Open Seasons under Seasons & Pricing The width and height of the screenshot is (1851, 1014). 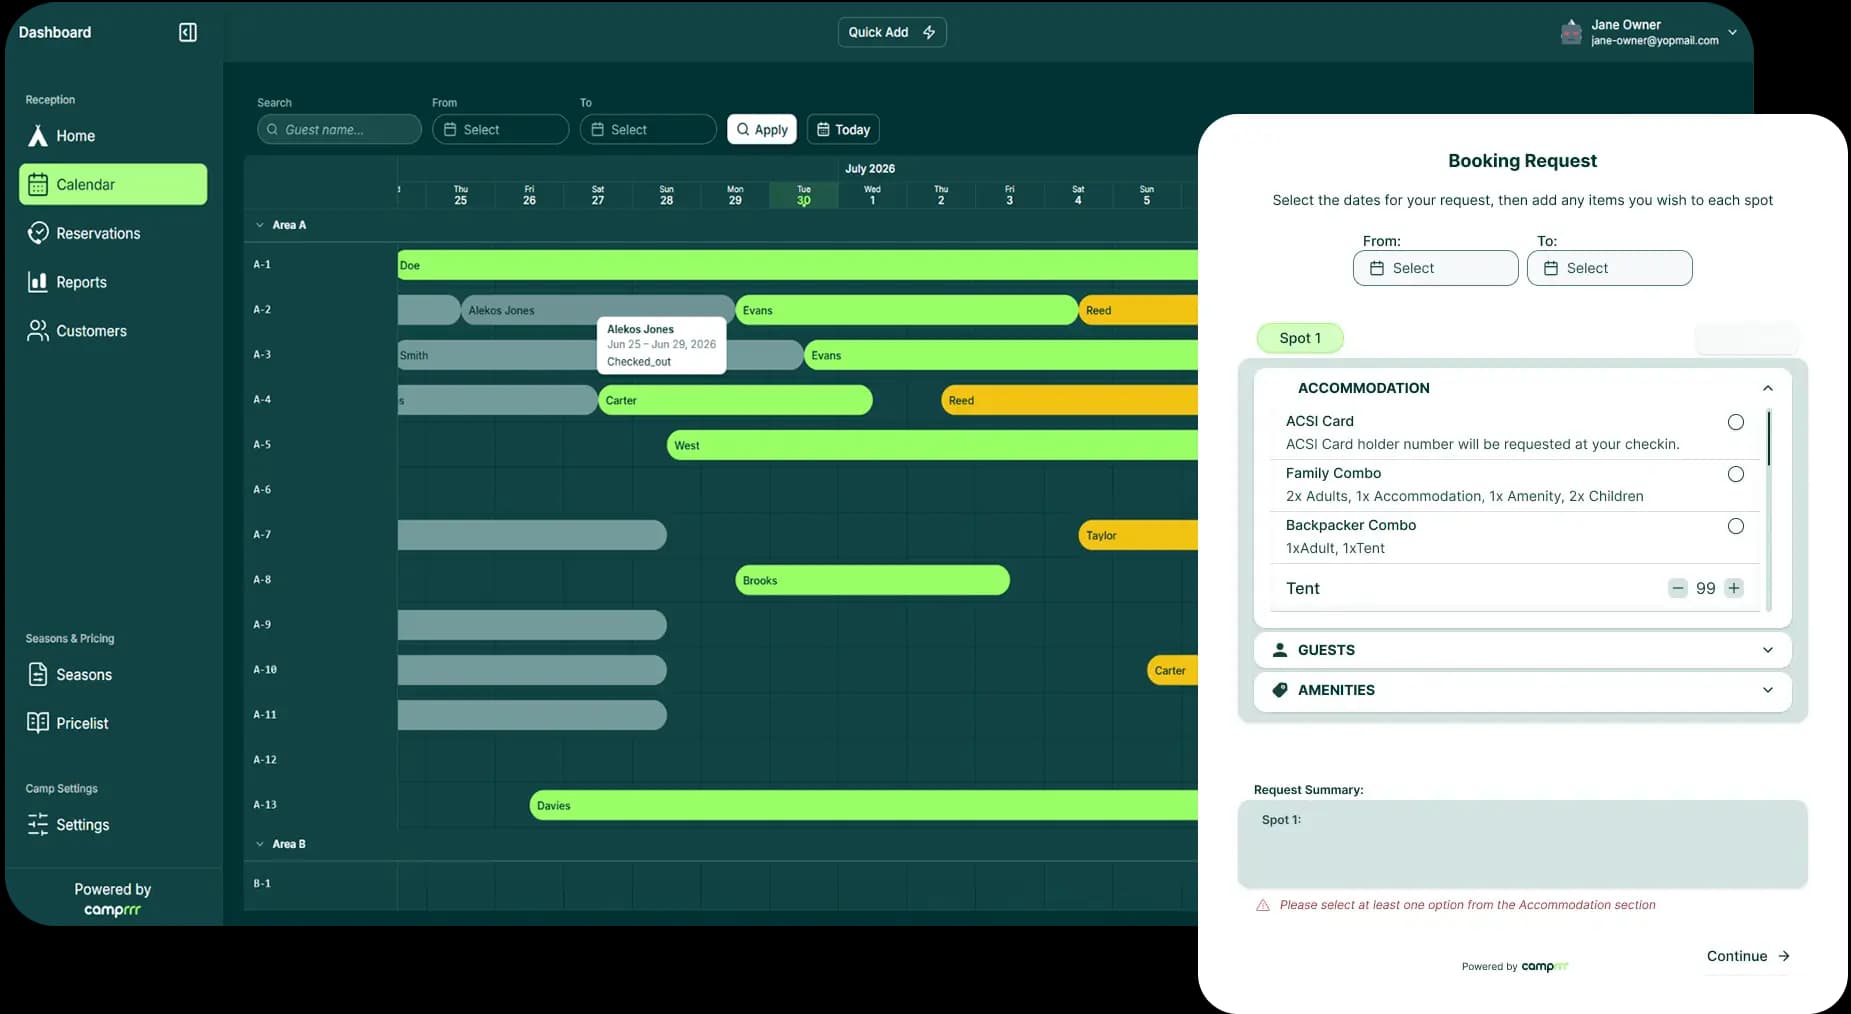pyautogui.click(x=113, y=674)
